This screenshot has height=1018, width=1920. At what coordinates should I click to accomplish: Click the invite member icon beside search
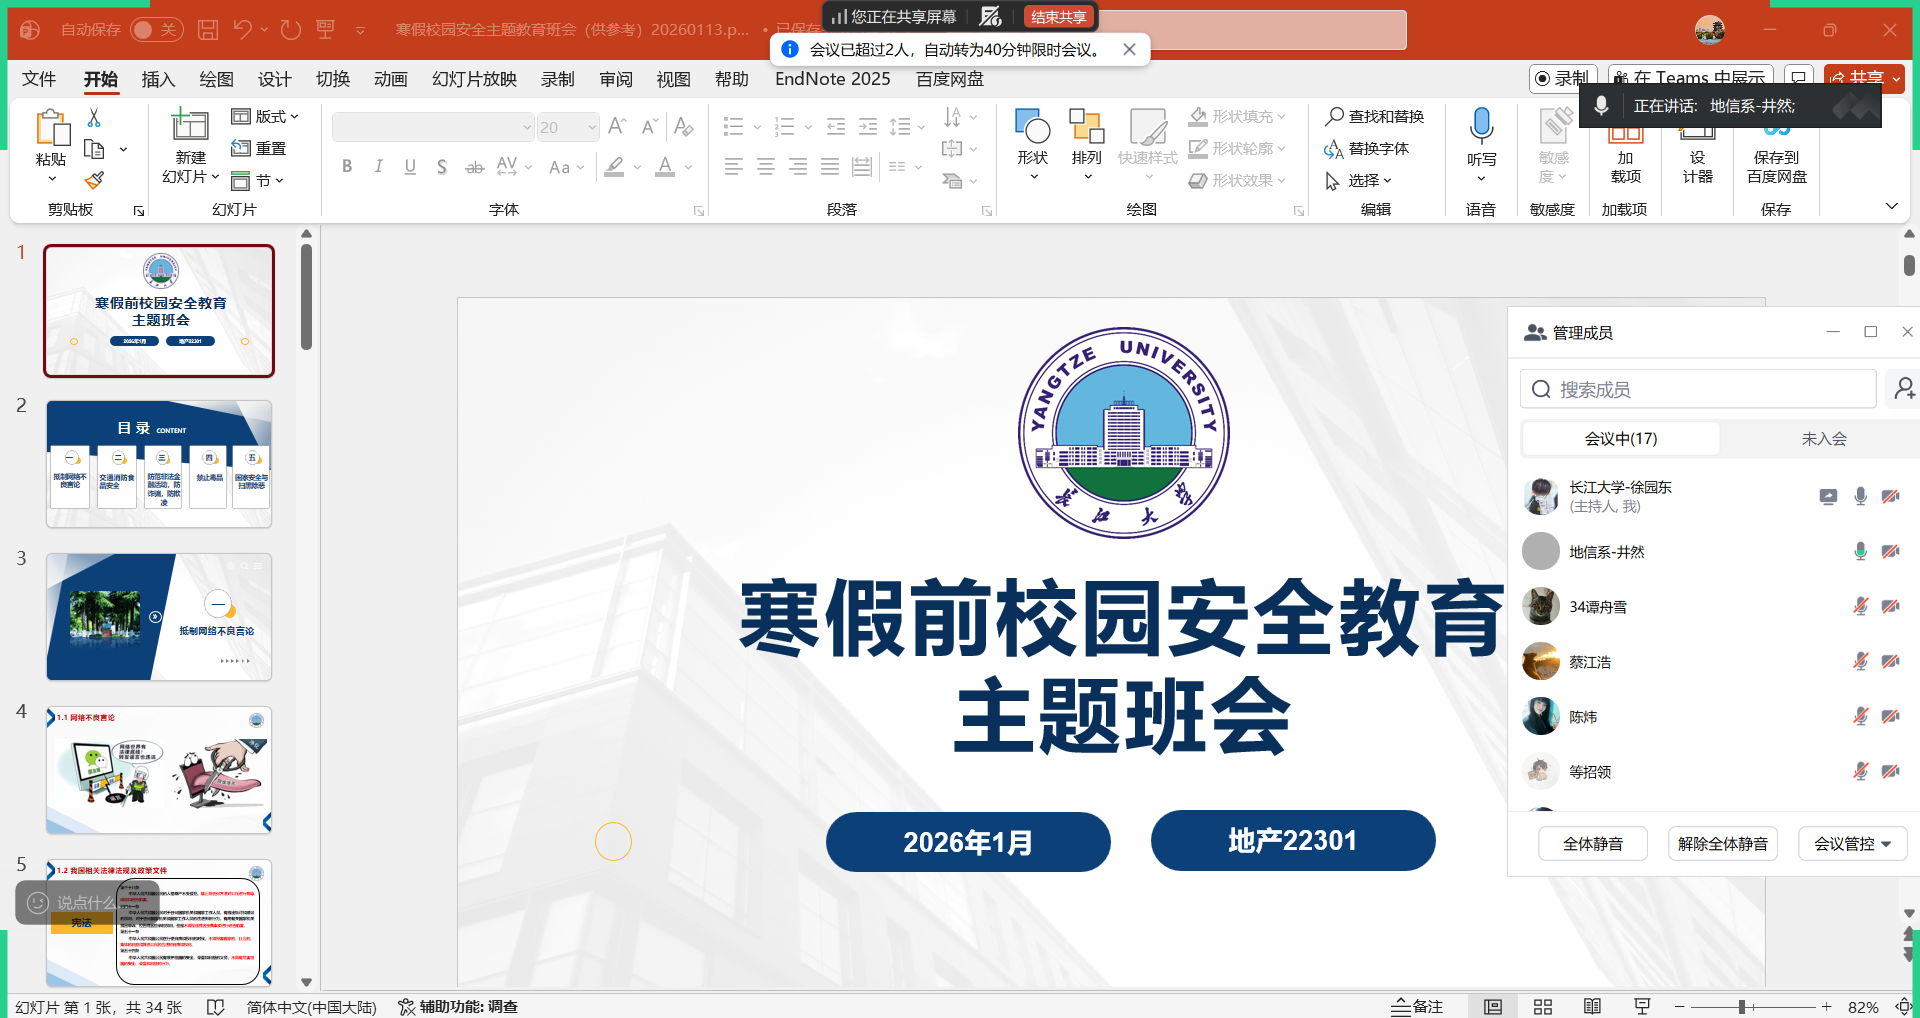click(x=1904, y=388)
